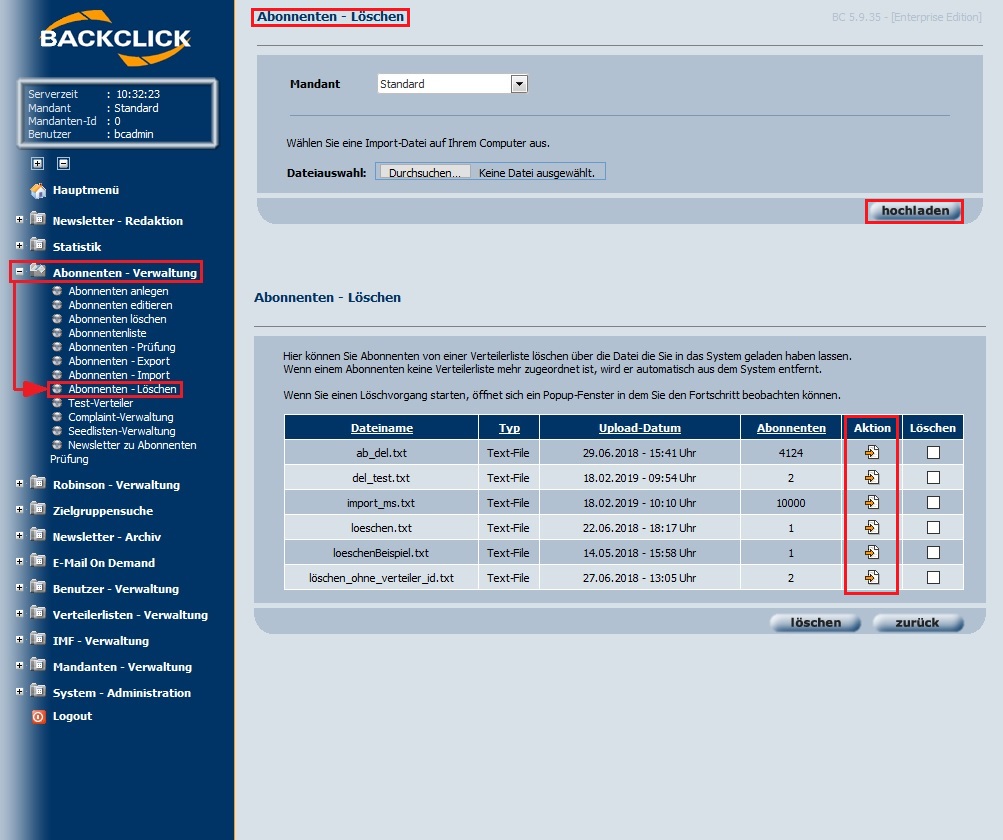Image resolution: width=1003 pixels, height=840 pixels.
Task: Expand the Newsletter - Redaktion menu
Action: pyautogui.click(x=19, y=219)
